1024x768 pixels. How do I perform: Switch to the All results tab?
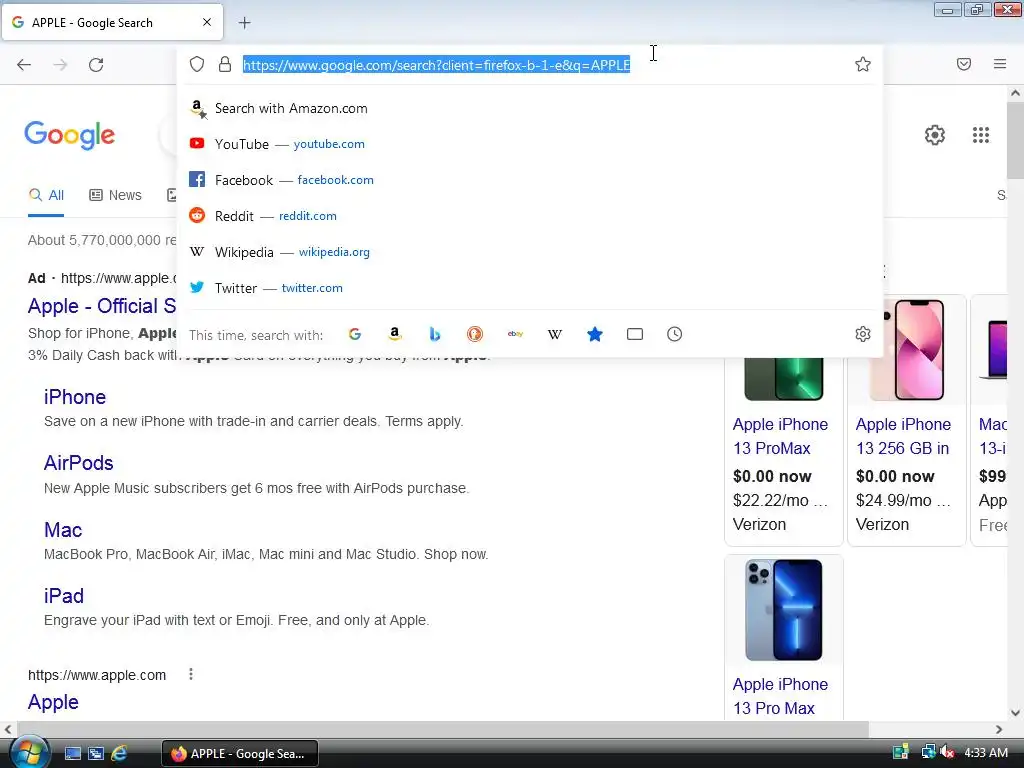46,195
